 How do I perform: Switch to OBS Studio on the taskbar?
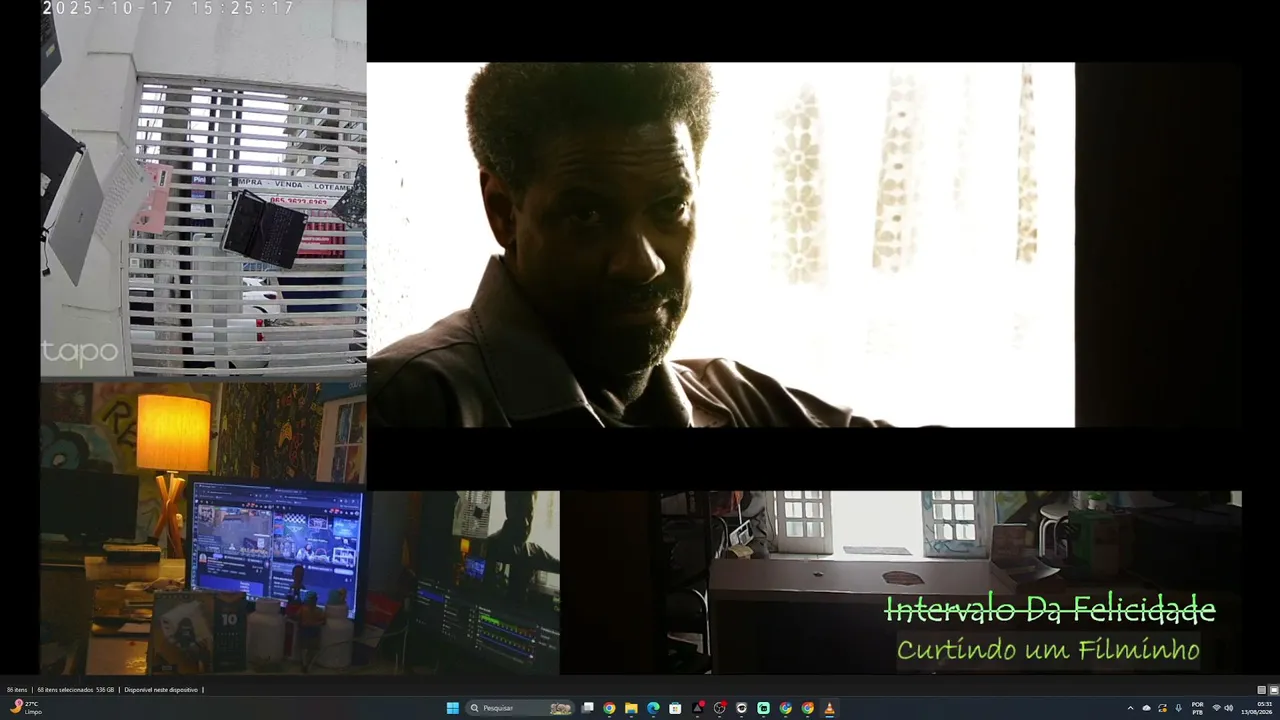[x=719, y=708]
